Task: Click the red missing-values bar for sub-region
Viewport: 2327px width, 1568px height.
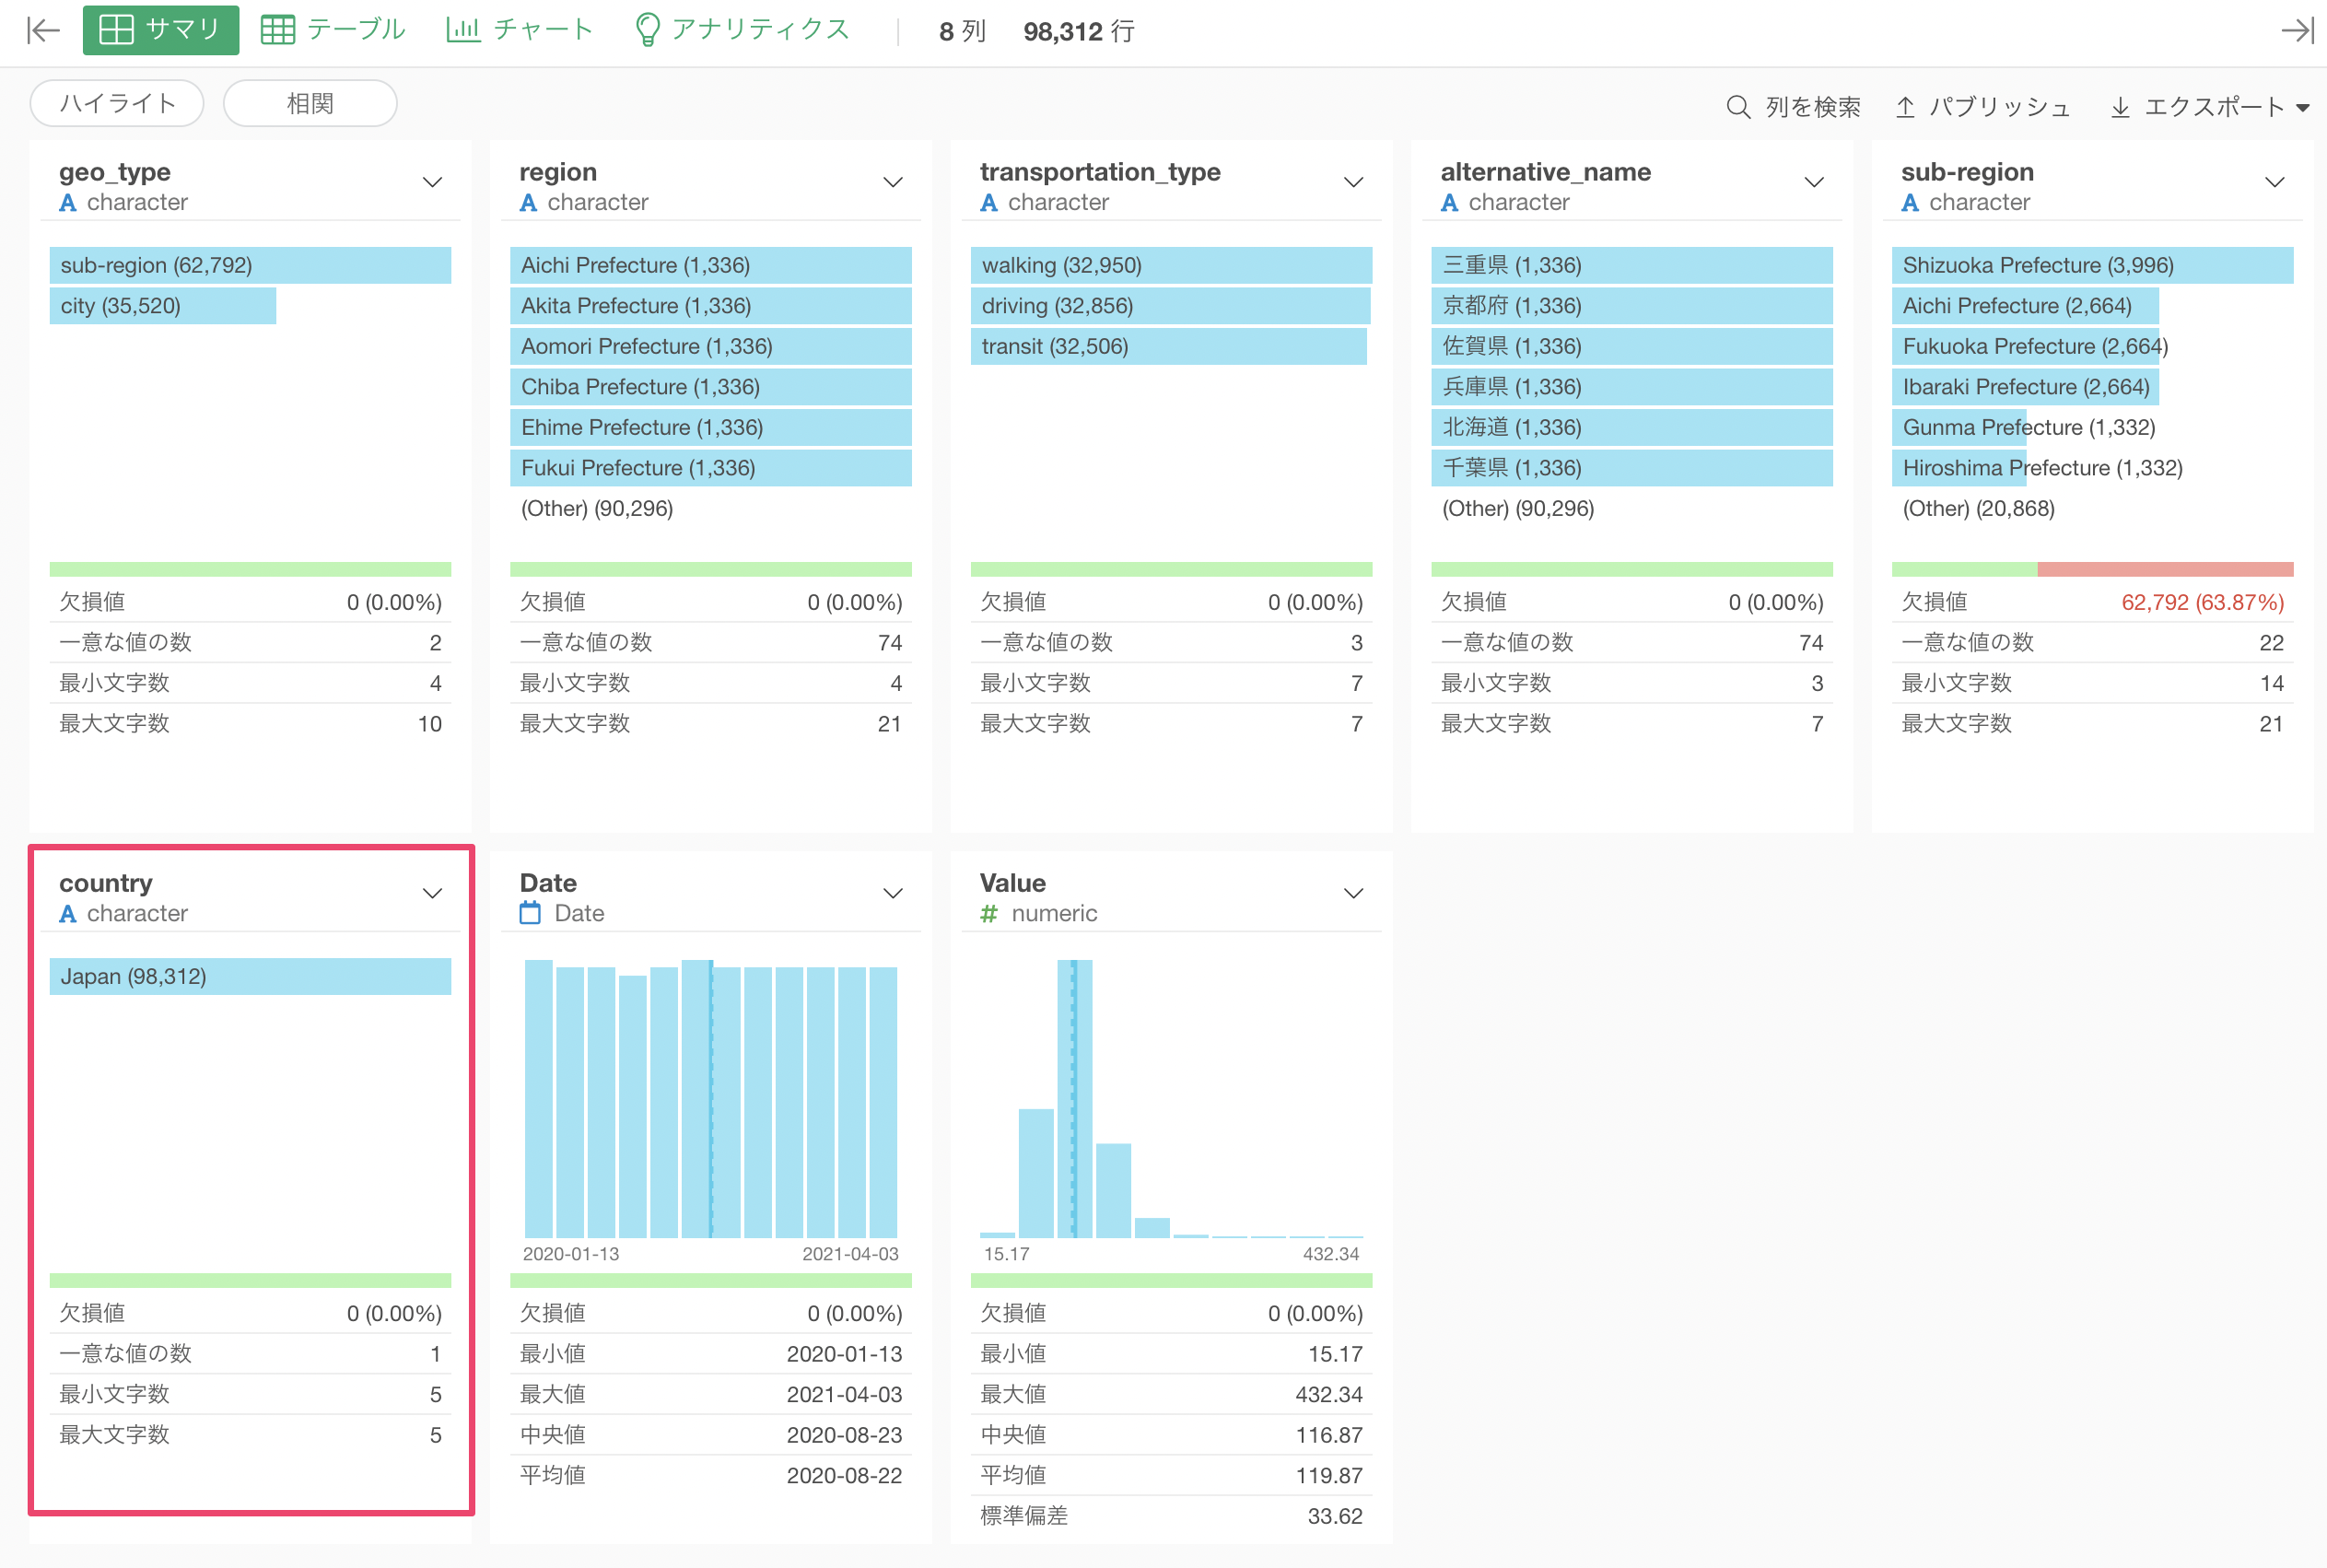Action: click(x=2164, y=569)
